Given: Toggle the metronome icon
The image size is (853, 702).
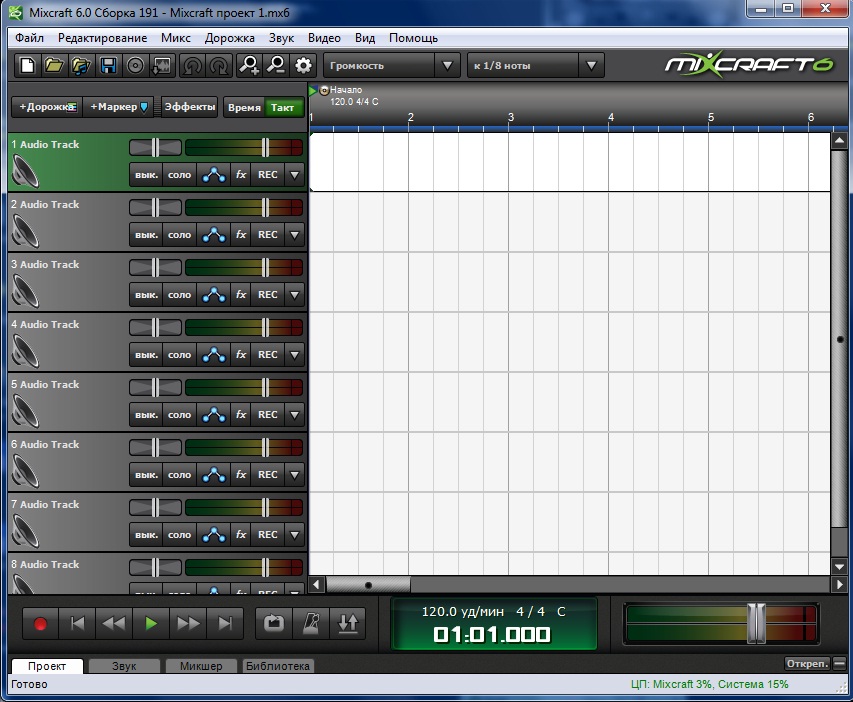Looking at the screenshot, I should [311, 624].
